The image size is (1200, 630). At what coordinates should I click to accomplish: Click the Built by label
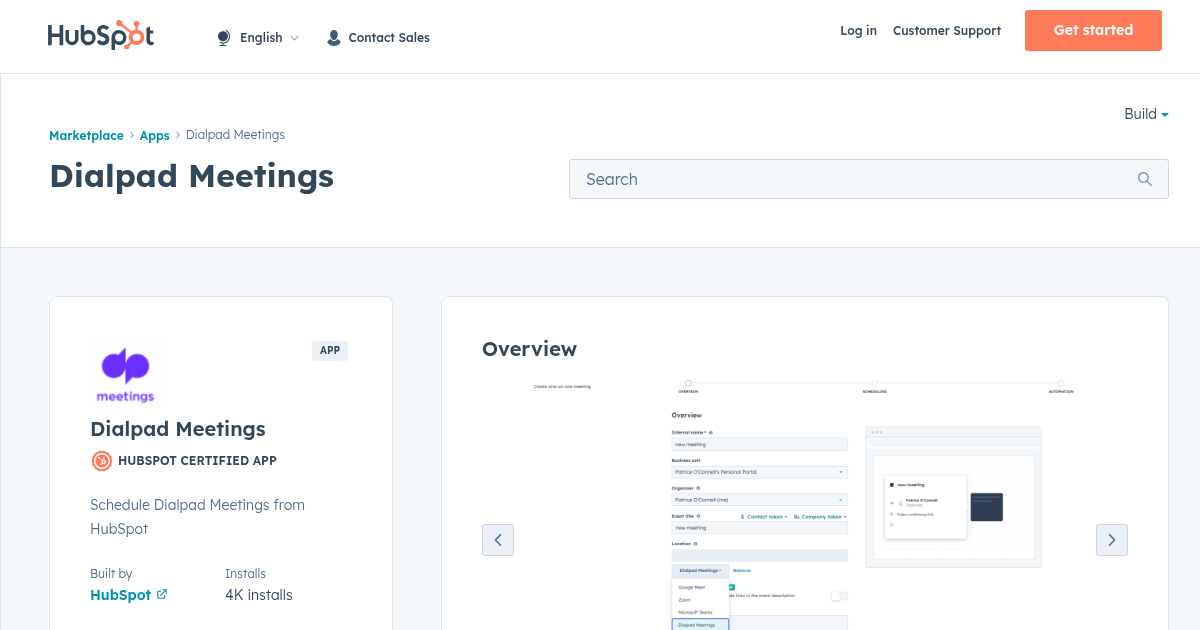click(111, 574)
